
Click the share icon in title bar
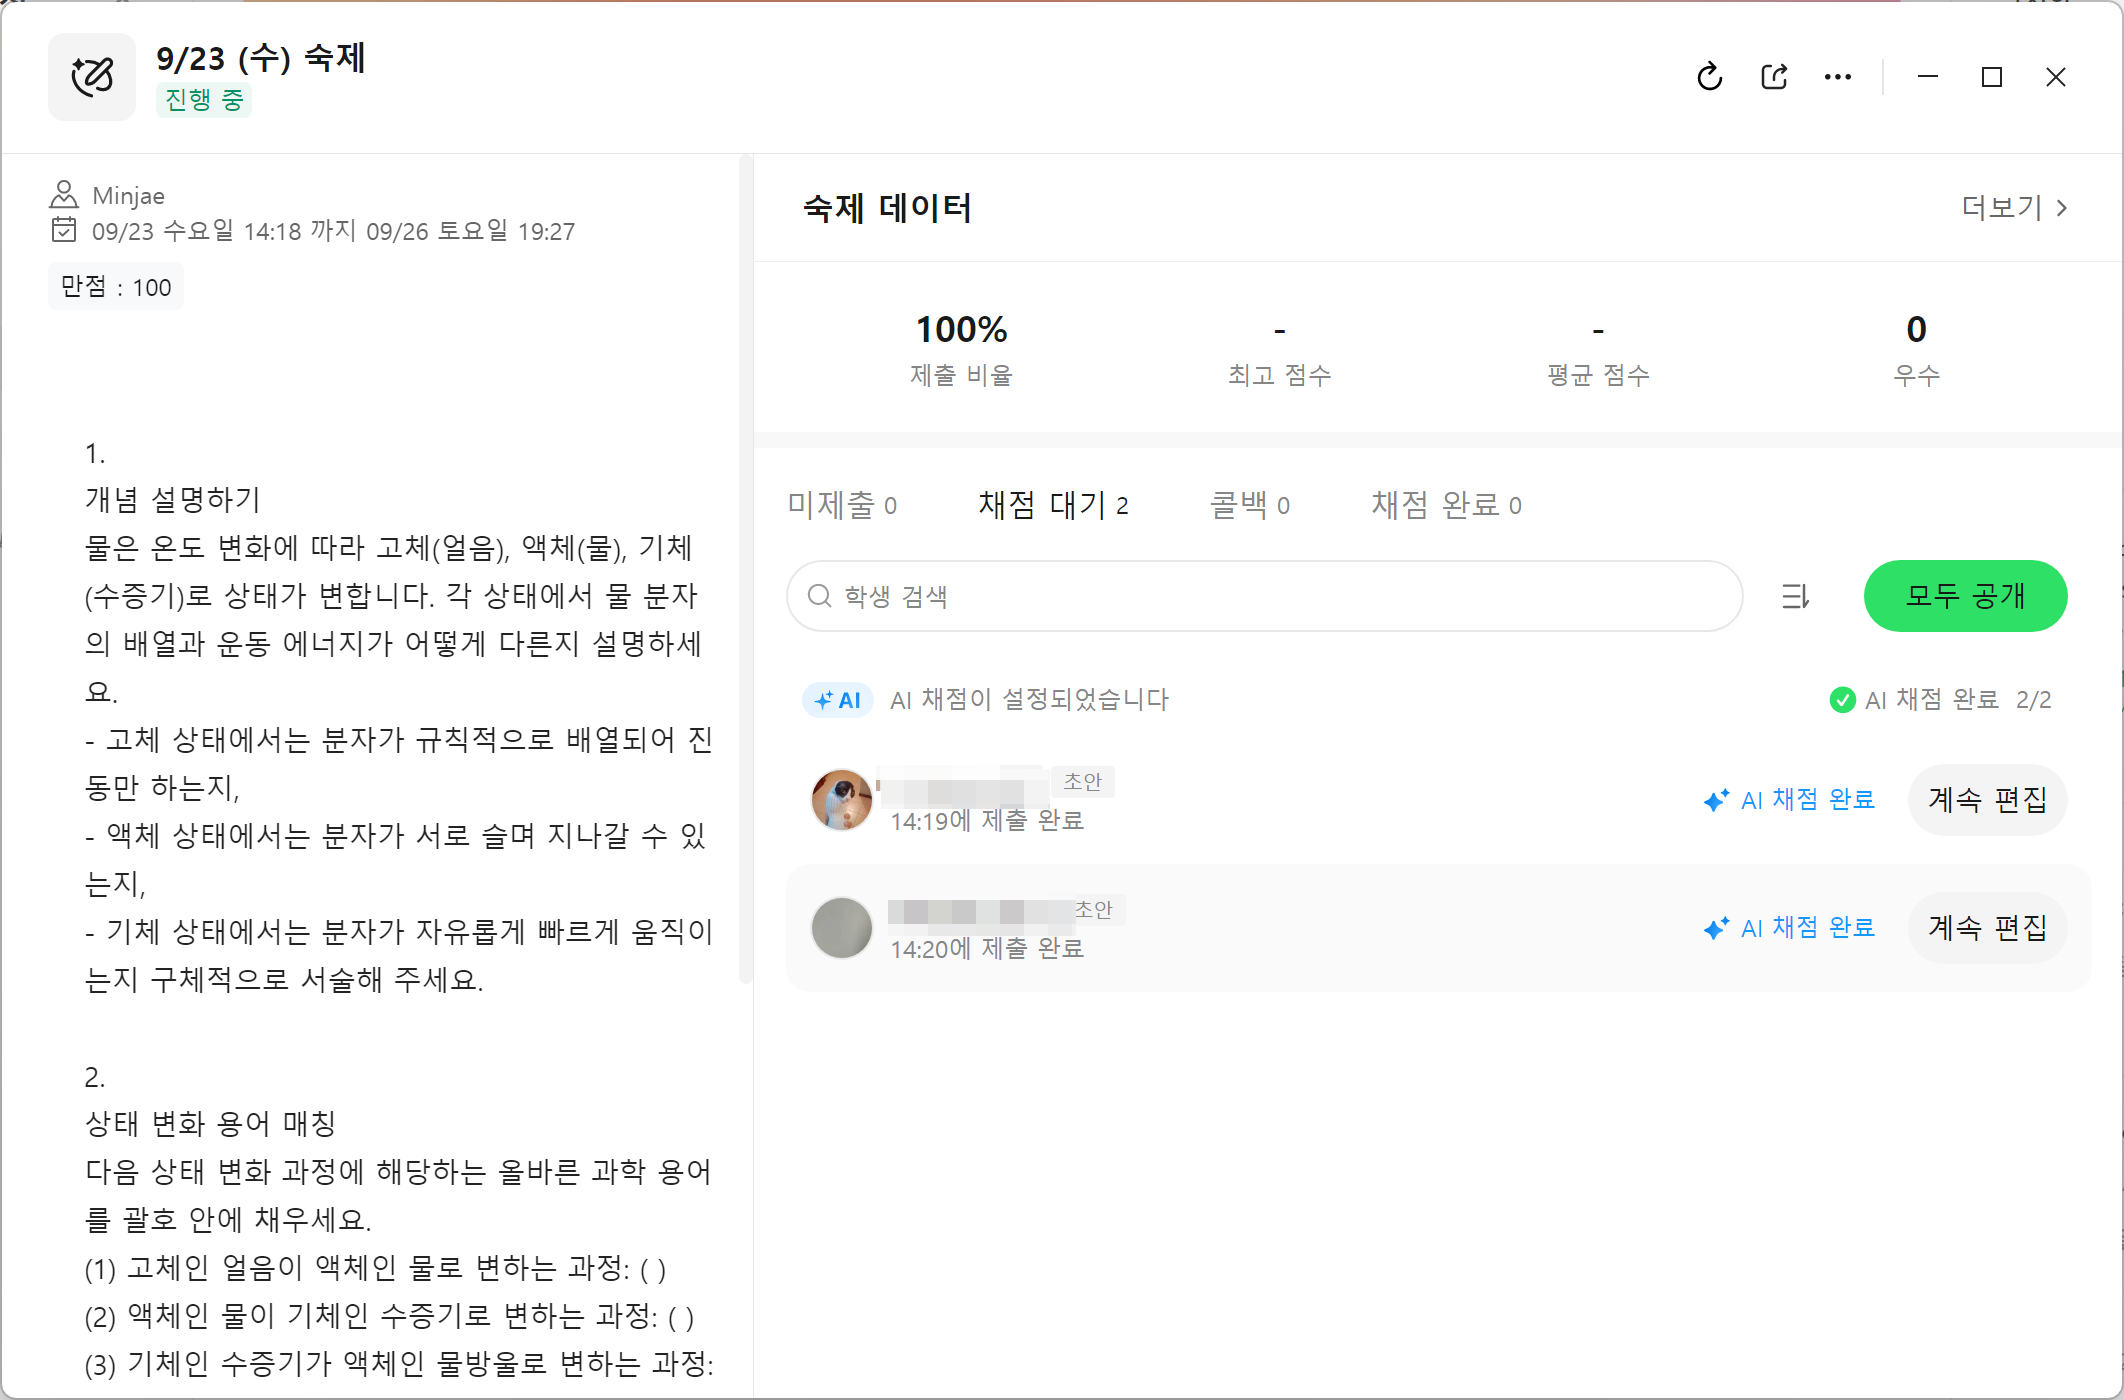click(x=1774, y=77)
